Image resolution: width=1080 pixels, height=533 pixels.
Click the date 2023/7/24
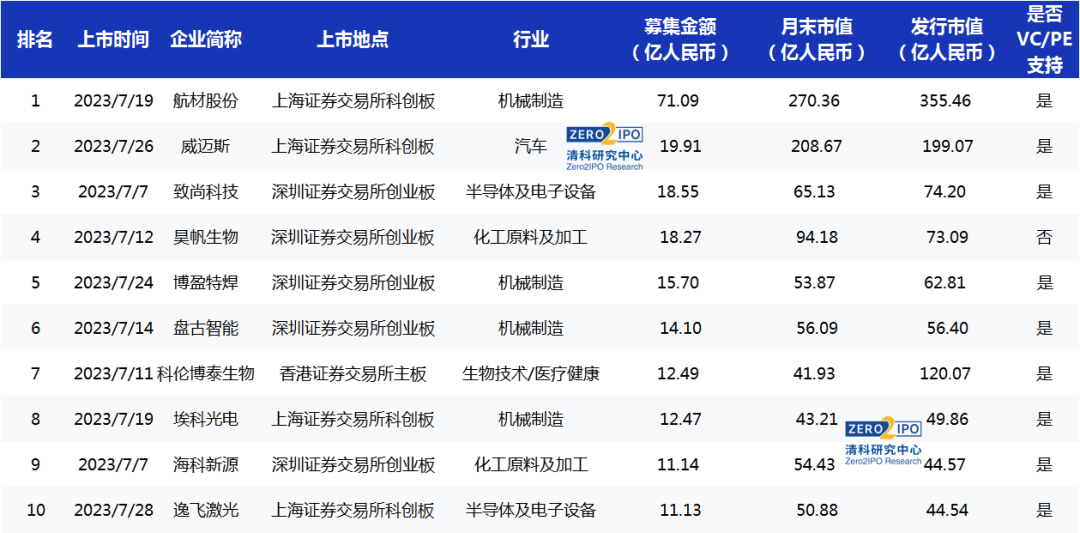114,283
